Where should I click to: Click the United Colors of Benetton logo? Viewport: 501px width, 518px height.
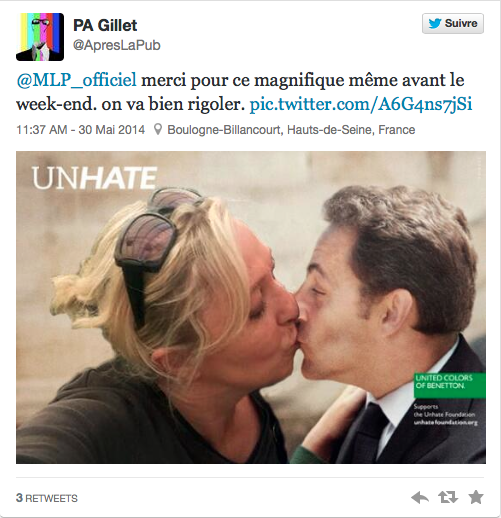coord(449,385)
